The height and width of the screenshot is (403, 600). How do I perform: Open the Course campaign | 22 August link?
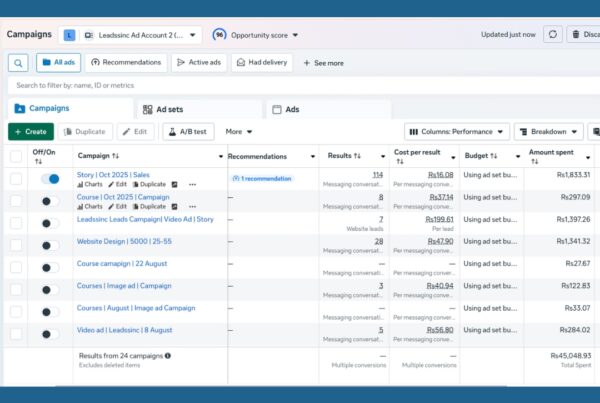click(x=118, y=263)
